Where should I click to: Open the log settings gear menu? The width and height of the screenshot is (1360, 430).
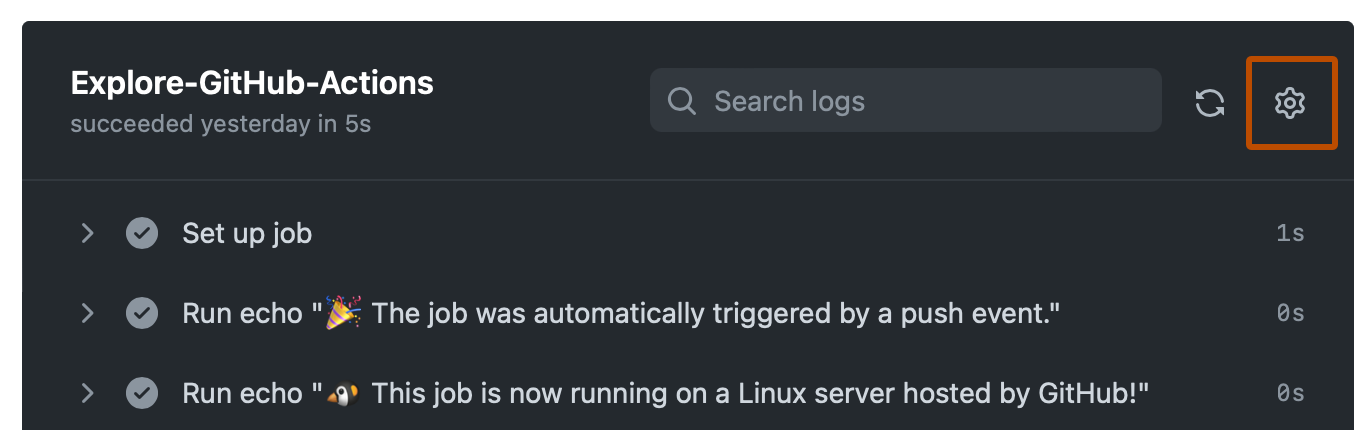point(1290,102)
